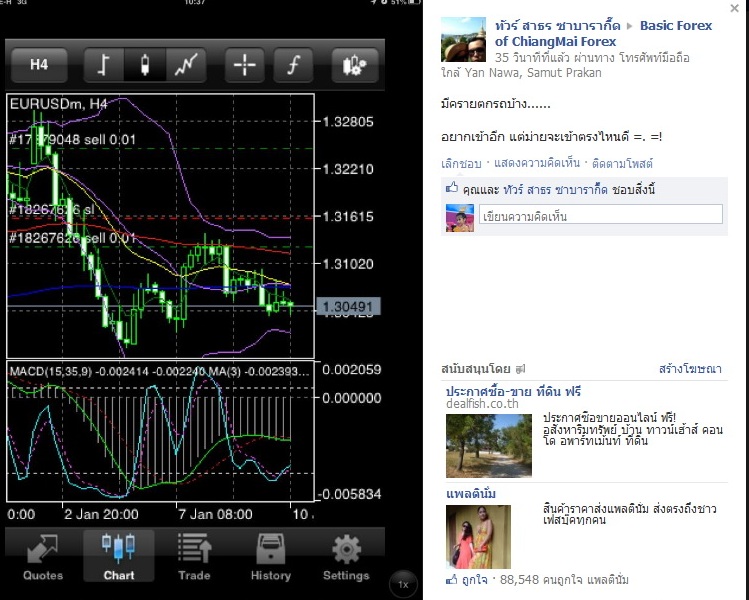Select the #18267626 sell 0.01 order label
The width and height of the screenshot is (749, 600).
click(73, 238)
